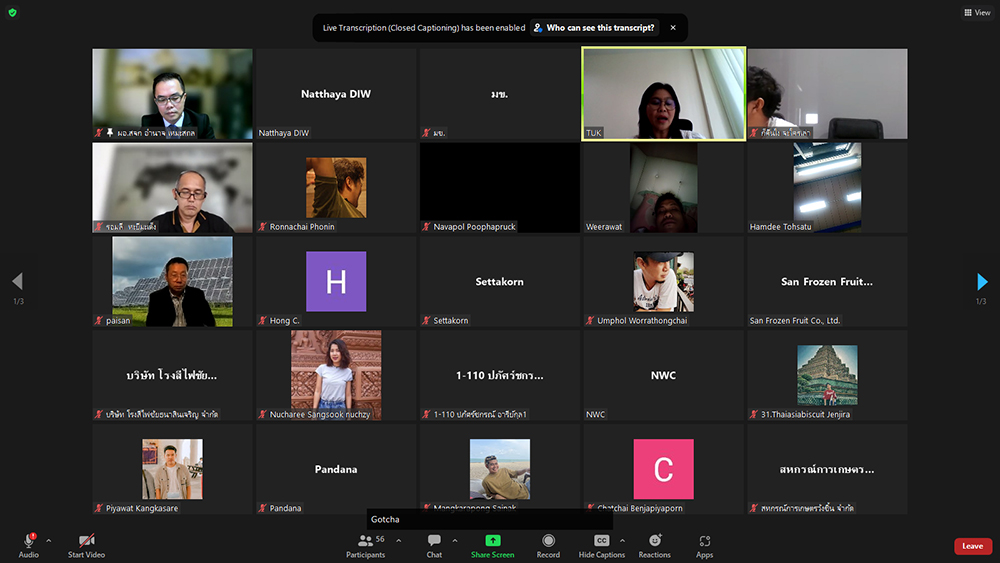Go to previous page of participants
This screenshot has height=563, width=1000.
tap(17, 282)
